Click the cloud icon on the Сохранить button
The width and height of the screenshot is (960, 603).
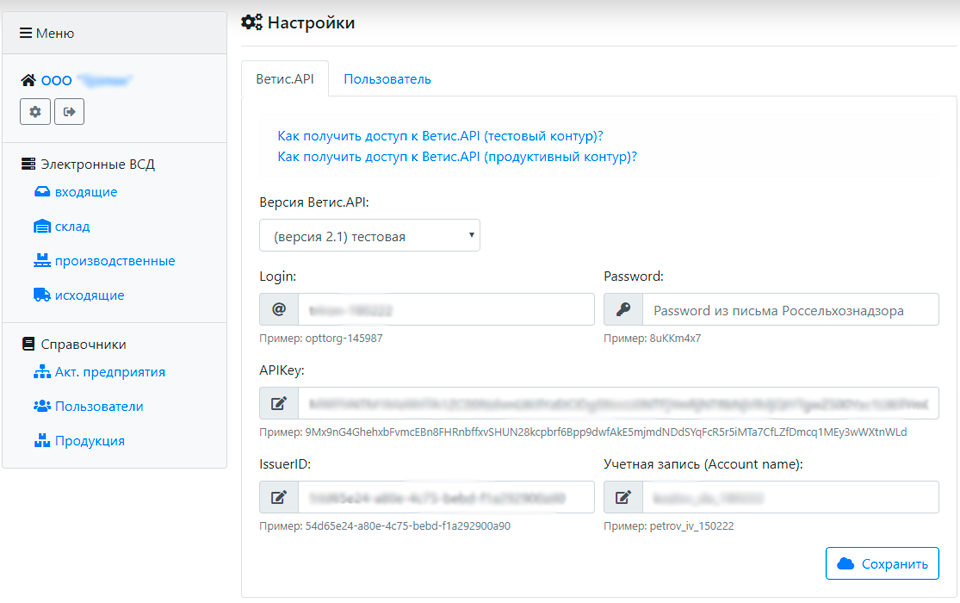846,564
